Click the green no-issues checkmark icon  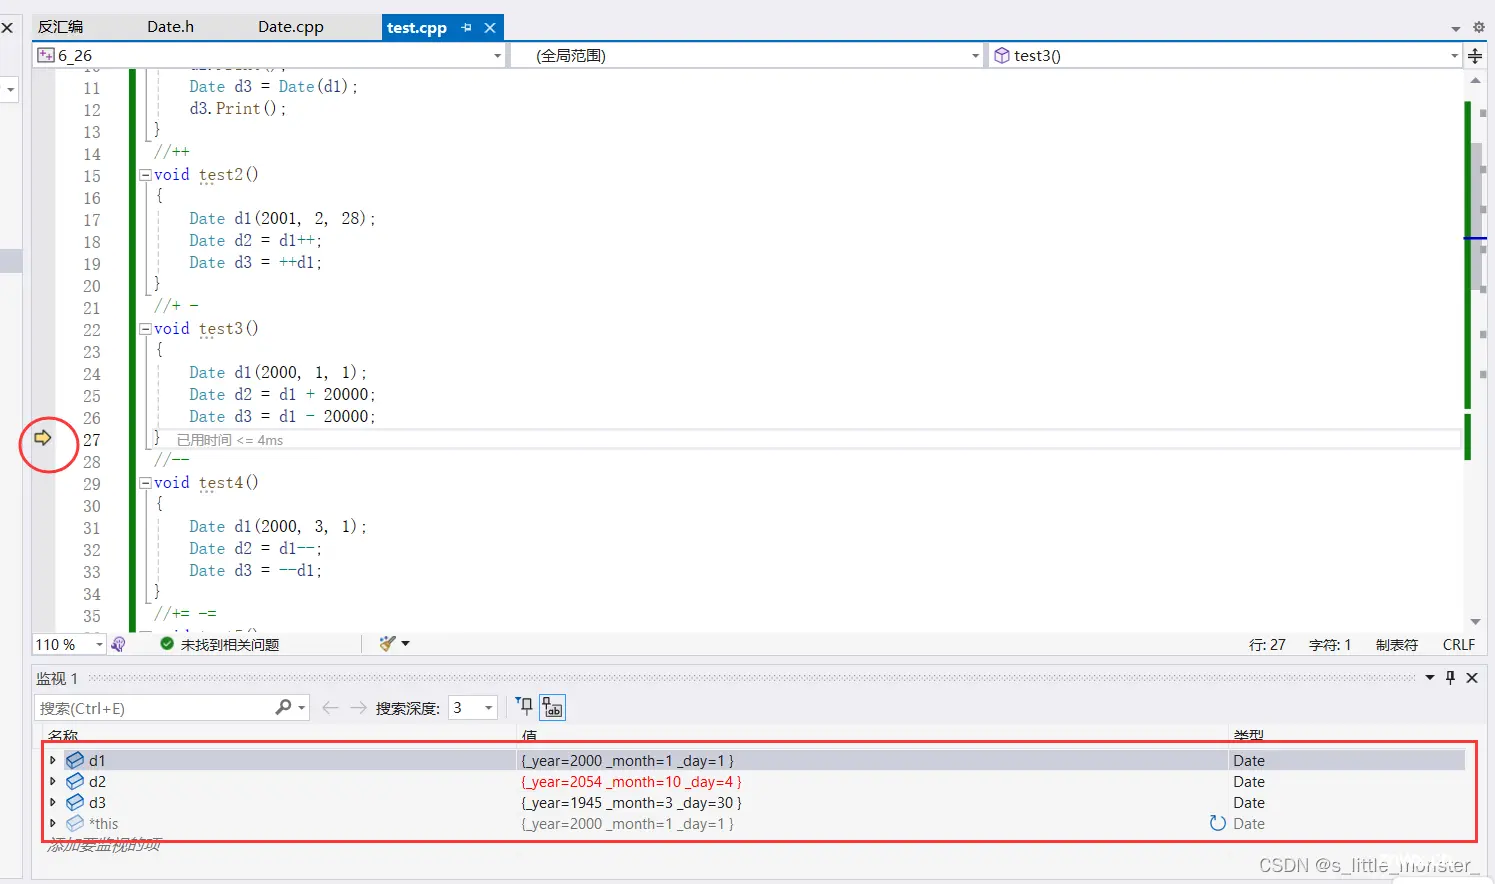tap(167, 644)
